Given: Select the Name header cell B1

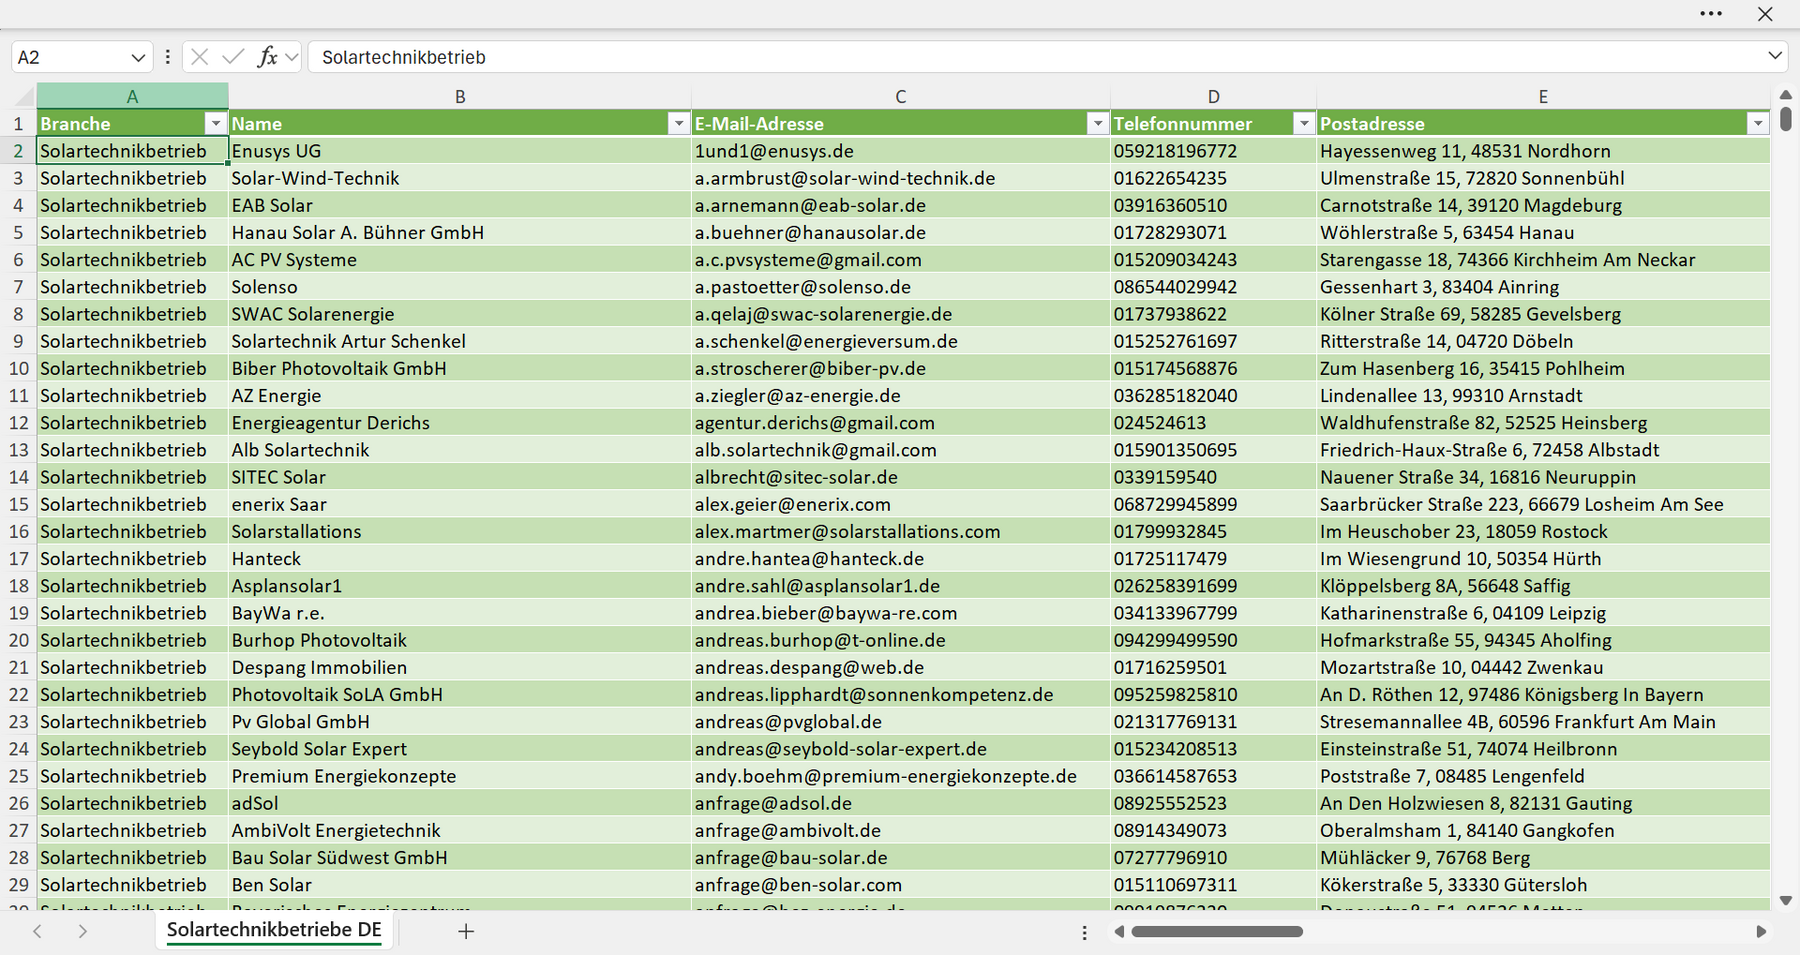Looking at the screenshot, I should (460, 123).
